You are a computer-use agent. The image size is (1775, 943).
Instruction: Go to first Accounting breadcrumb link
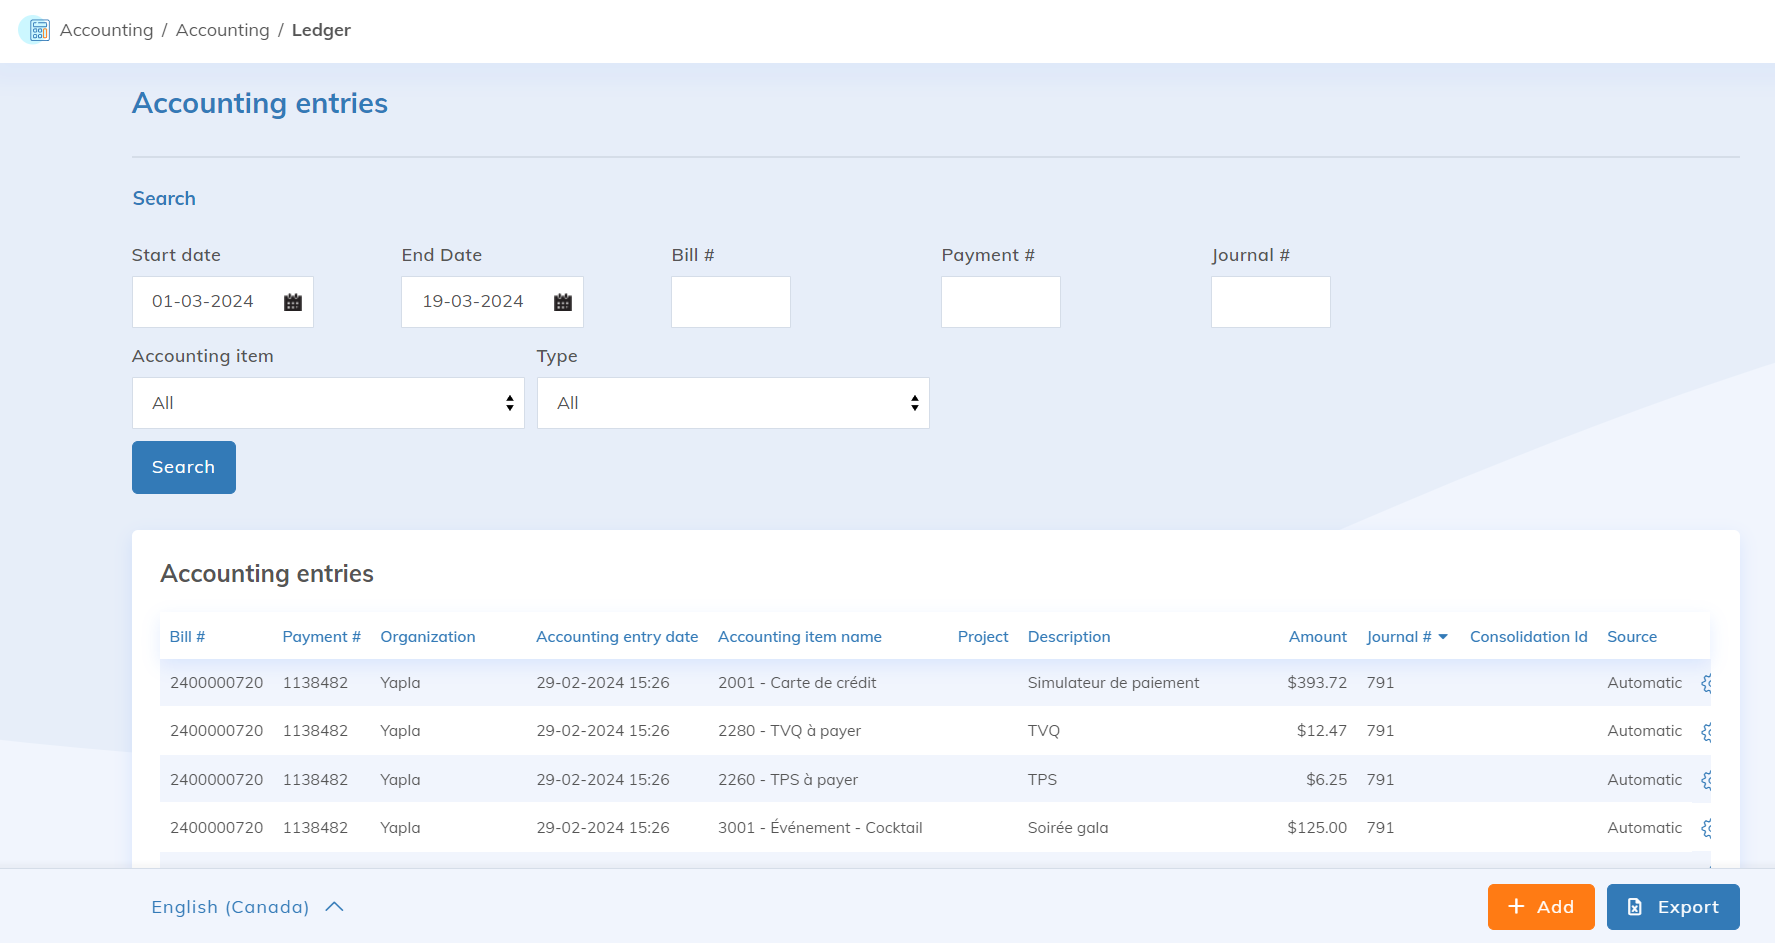click(x=106, y=30)
